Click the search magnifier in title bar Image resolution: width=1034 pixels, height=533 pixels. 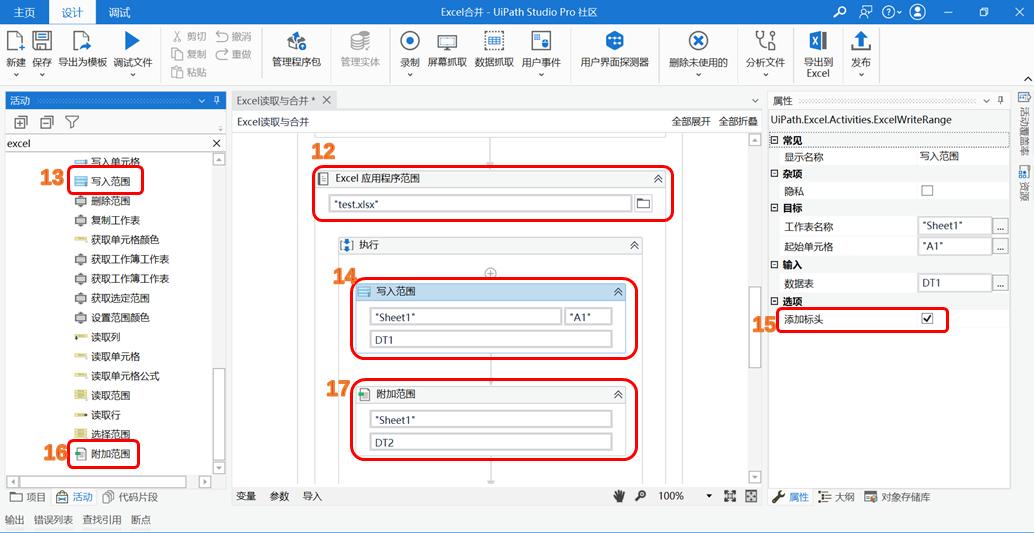(x=839, y=12)
